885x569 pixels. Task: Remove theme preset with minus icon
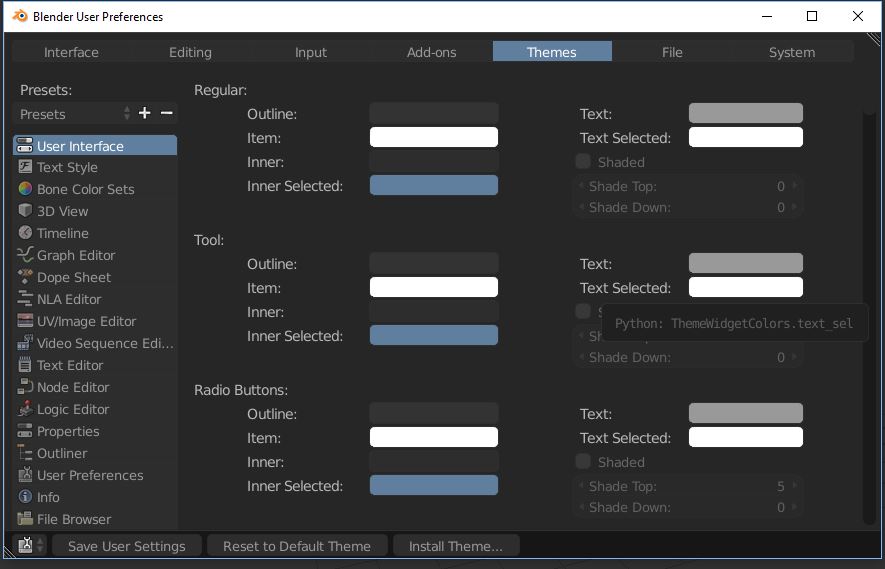coord(167,113)
